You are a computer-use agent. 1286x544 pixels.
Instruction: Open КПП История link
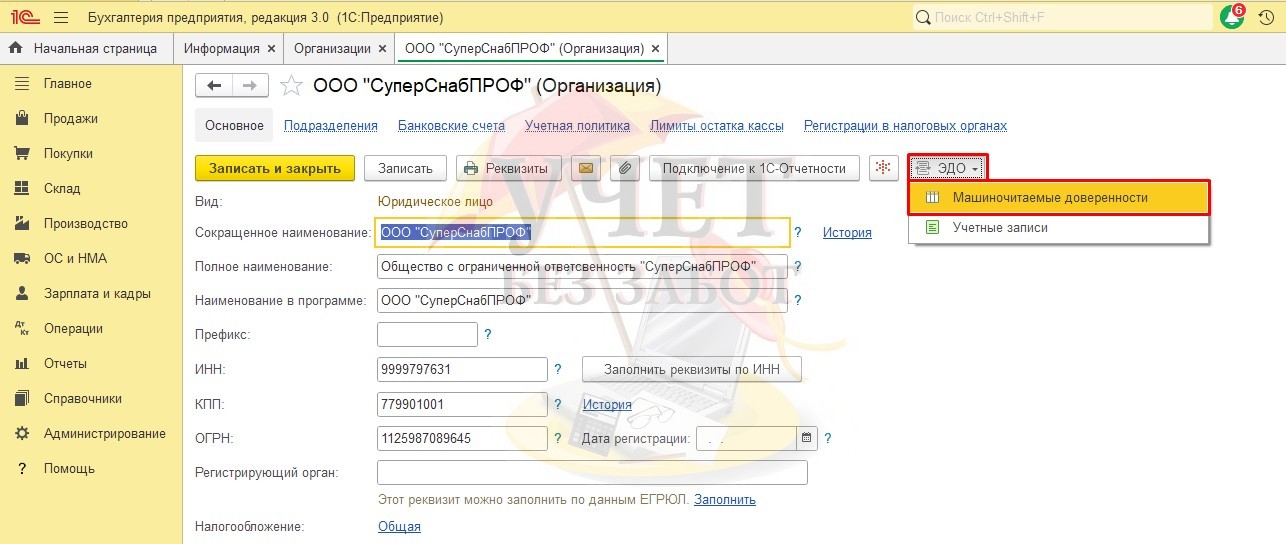click(607, 404)
